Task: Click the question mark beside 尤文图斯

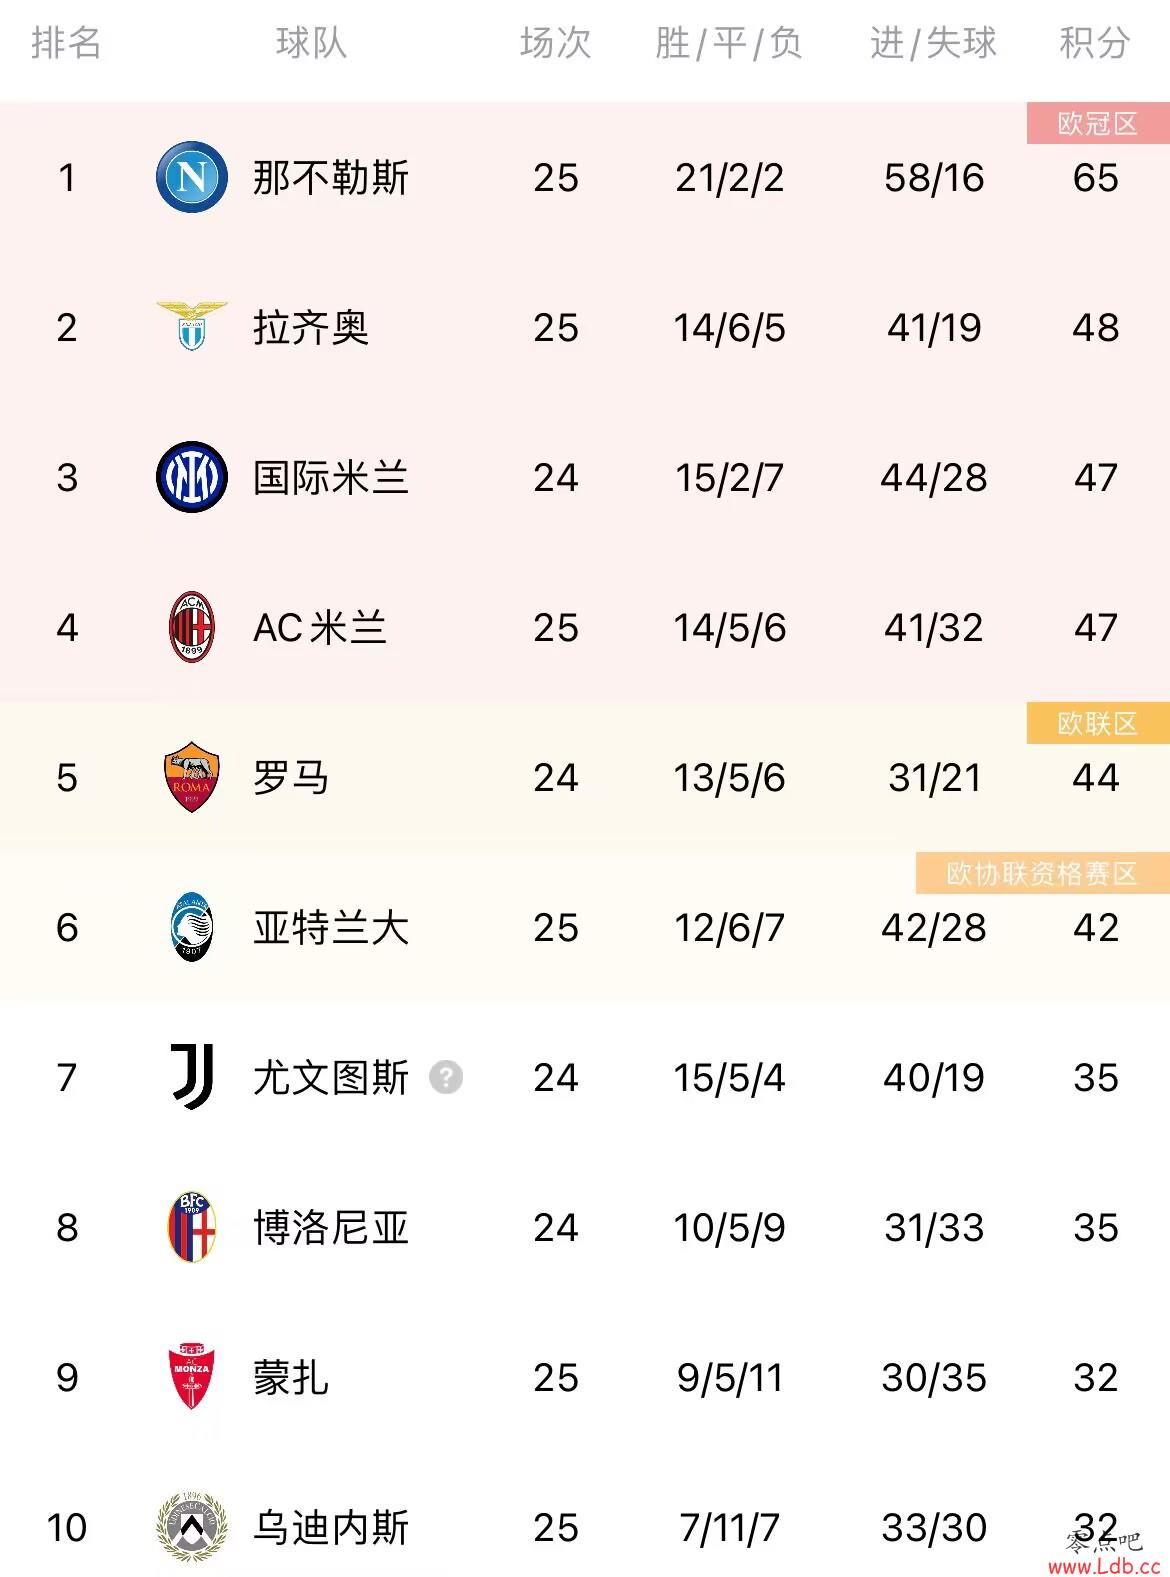Action: click(446, 1077)
